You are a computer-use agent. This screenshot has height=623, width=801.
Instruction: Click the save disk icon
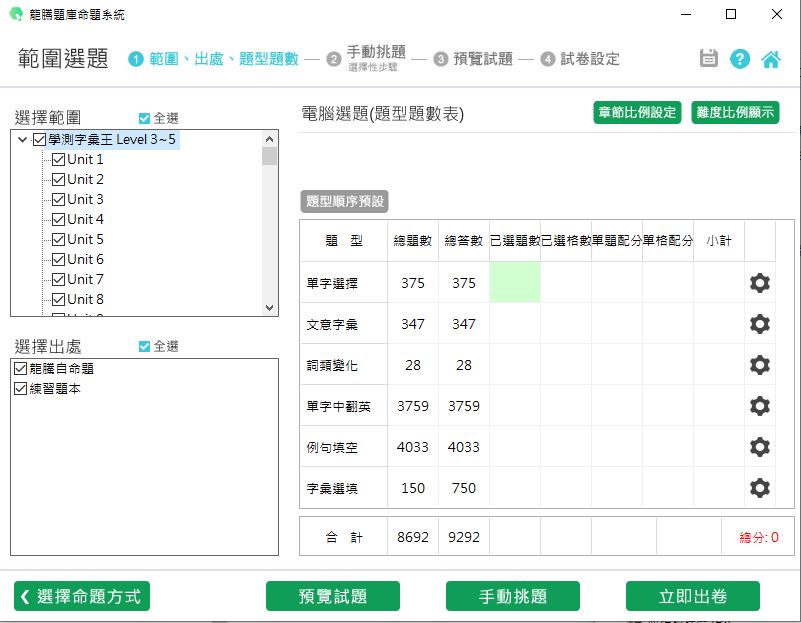[x=709, y=58]
